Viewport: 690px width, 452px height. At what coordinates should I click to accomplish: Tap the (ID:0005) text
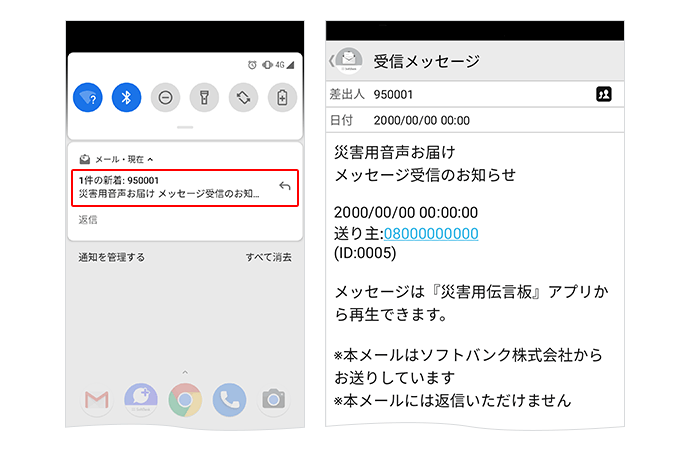(365, 253)
